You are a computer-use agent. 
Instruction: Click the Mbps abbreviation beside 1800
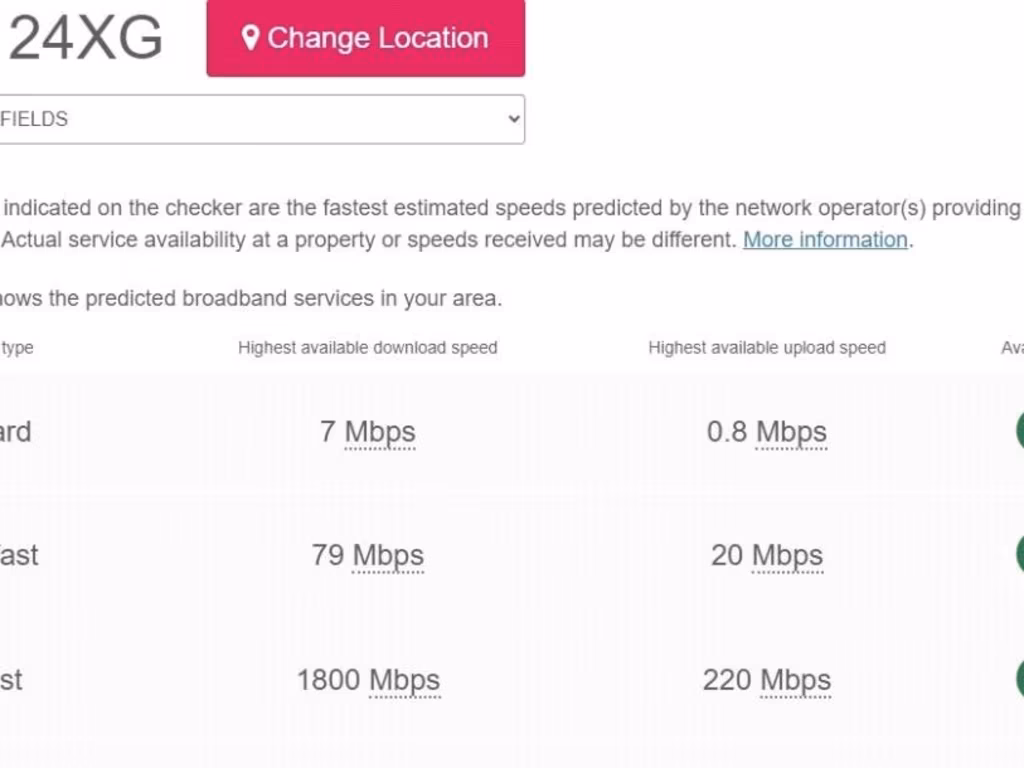(x=404, y=680)
